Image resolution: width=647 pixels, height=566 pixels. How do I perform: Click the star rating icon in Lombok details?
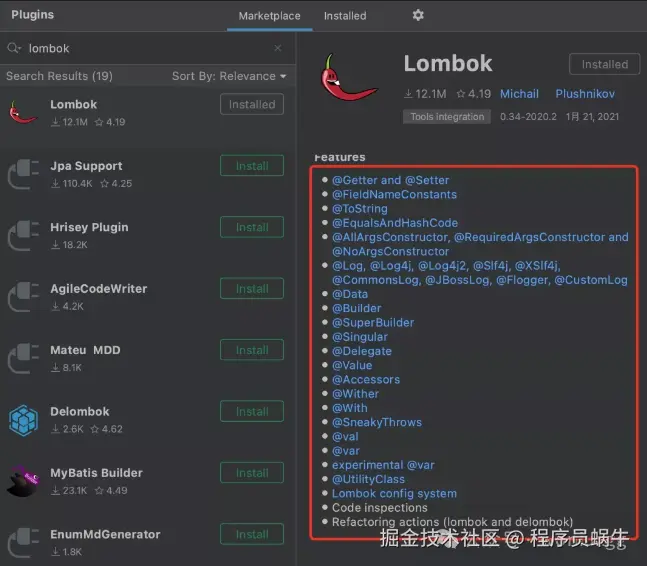(461, 94)
